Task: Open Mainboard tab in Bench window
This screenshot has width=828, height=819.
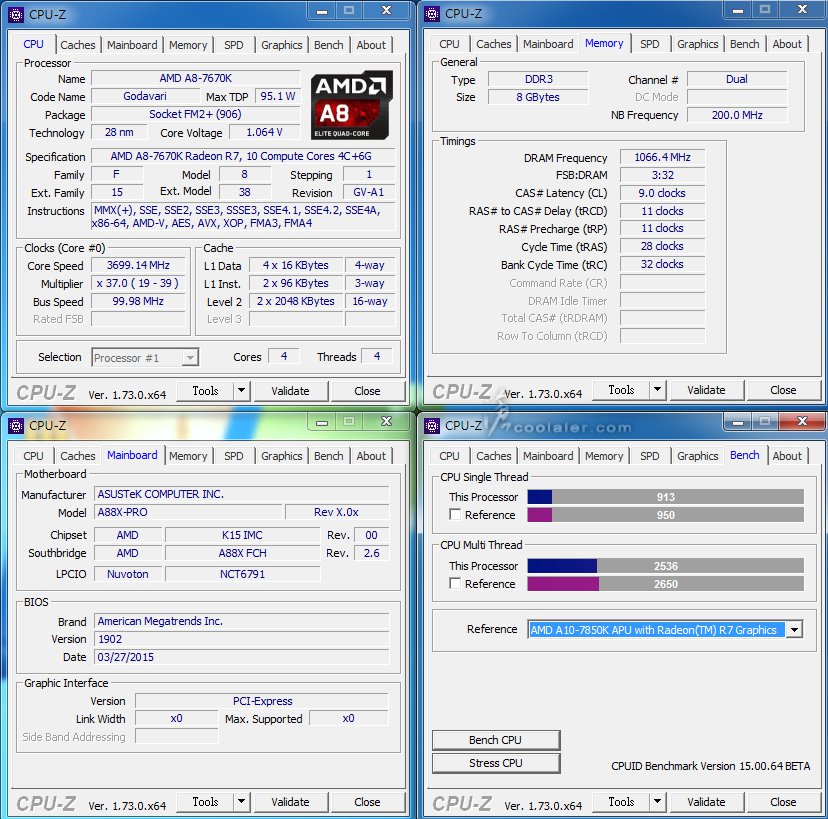Action: coord(548,456)
